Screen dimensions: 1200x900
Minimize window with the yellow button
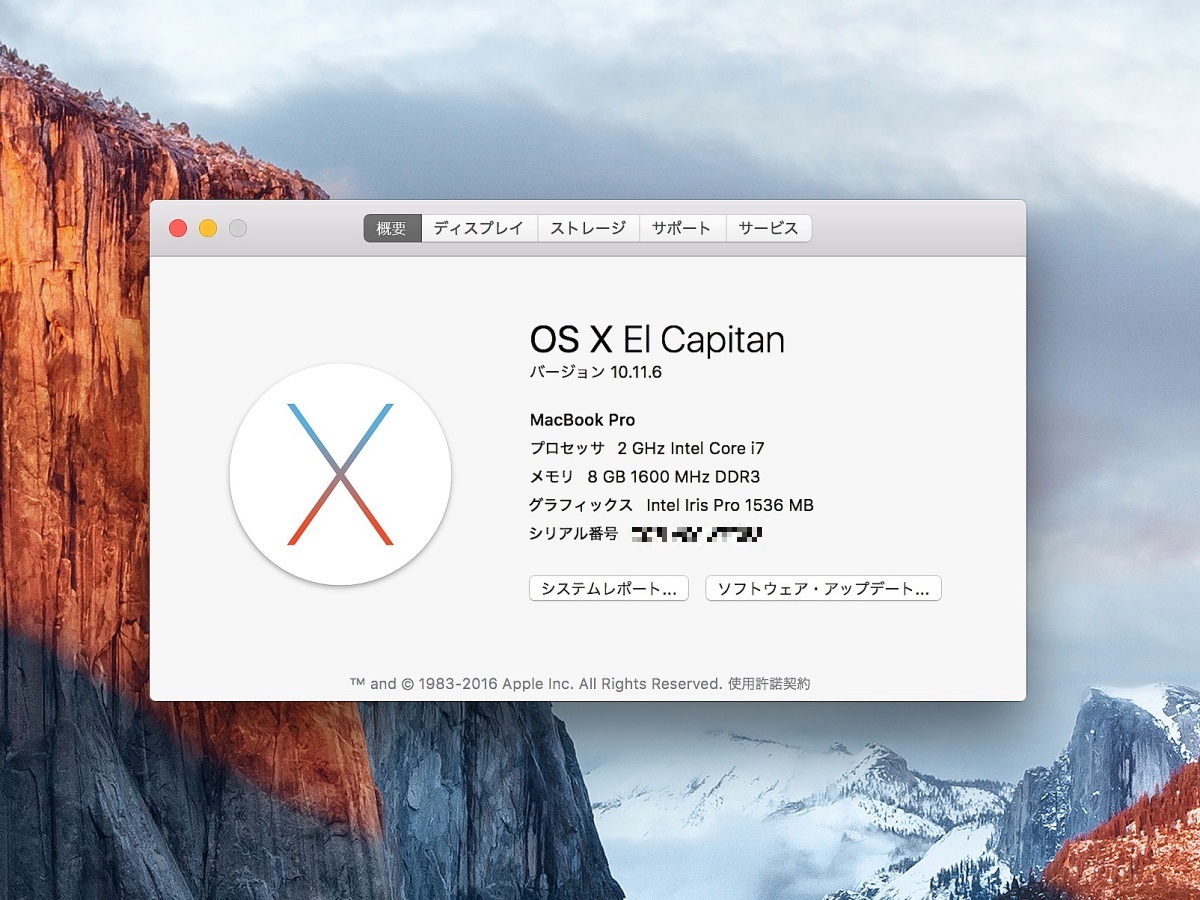208,228
